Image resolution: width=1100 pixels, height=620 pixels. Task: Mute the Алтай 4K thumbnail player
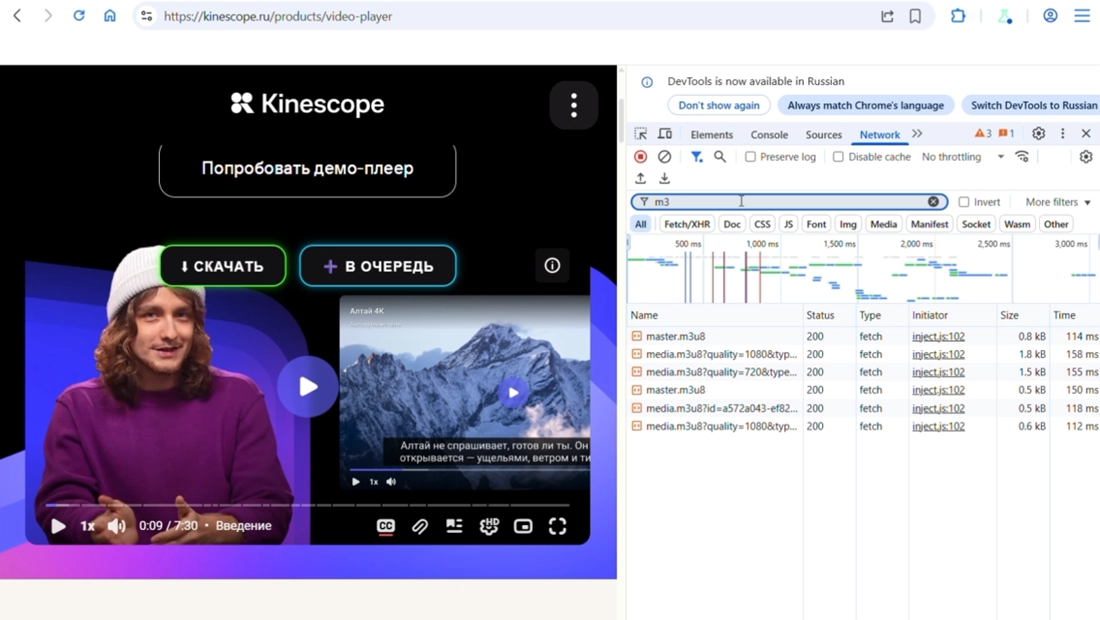tap(391, 482)
